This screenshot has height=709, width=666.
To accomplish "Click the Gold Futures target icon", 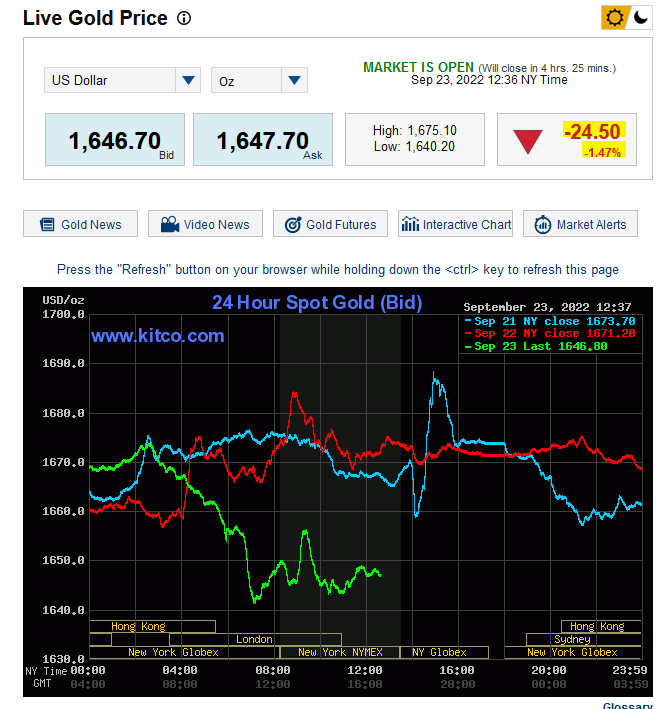I will click(x=293, y=224).
